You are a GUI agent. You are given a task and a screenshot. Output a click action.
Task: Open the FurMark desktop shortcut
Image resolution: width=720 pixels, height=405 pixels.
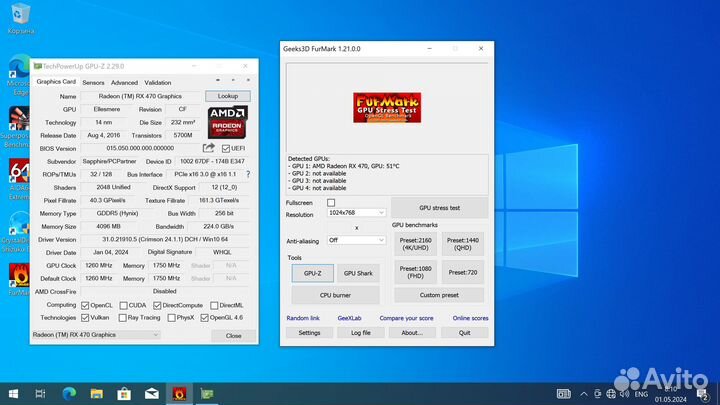(x=18, y=279)
